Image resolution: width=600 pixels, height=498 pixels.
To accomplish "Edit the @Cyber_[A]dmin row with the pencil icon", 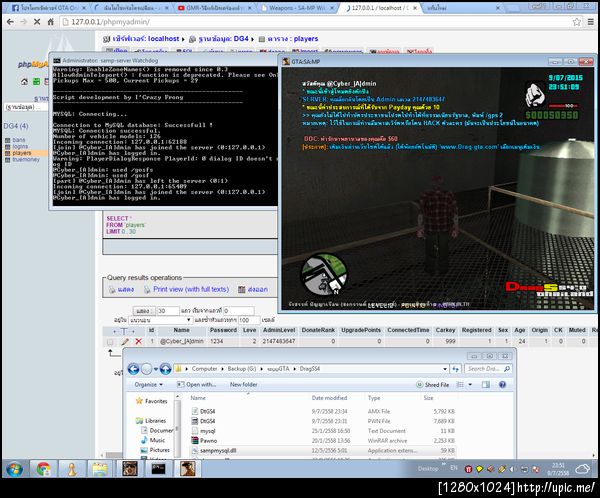I will 125,341.
